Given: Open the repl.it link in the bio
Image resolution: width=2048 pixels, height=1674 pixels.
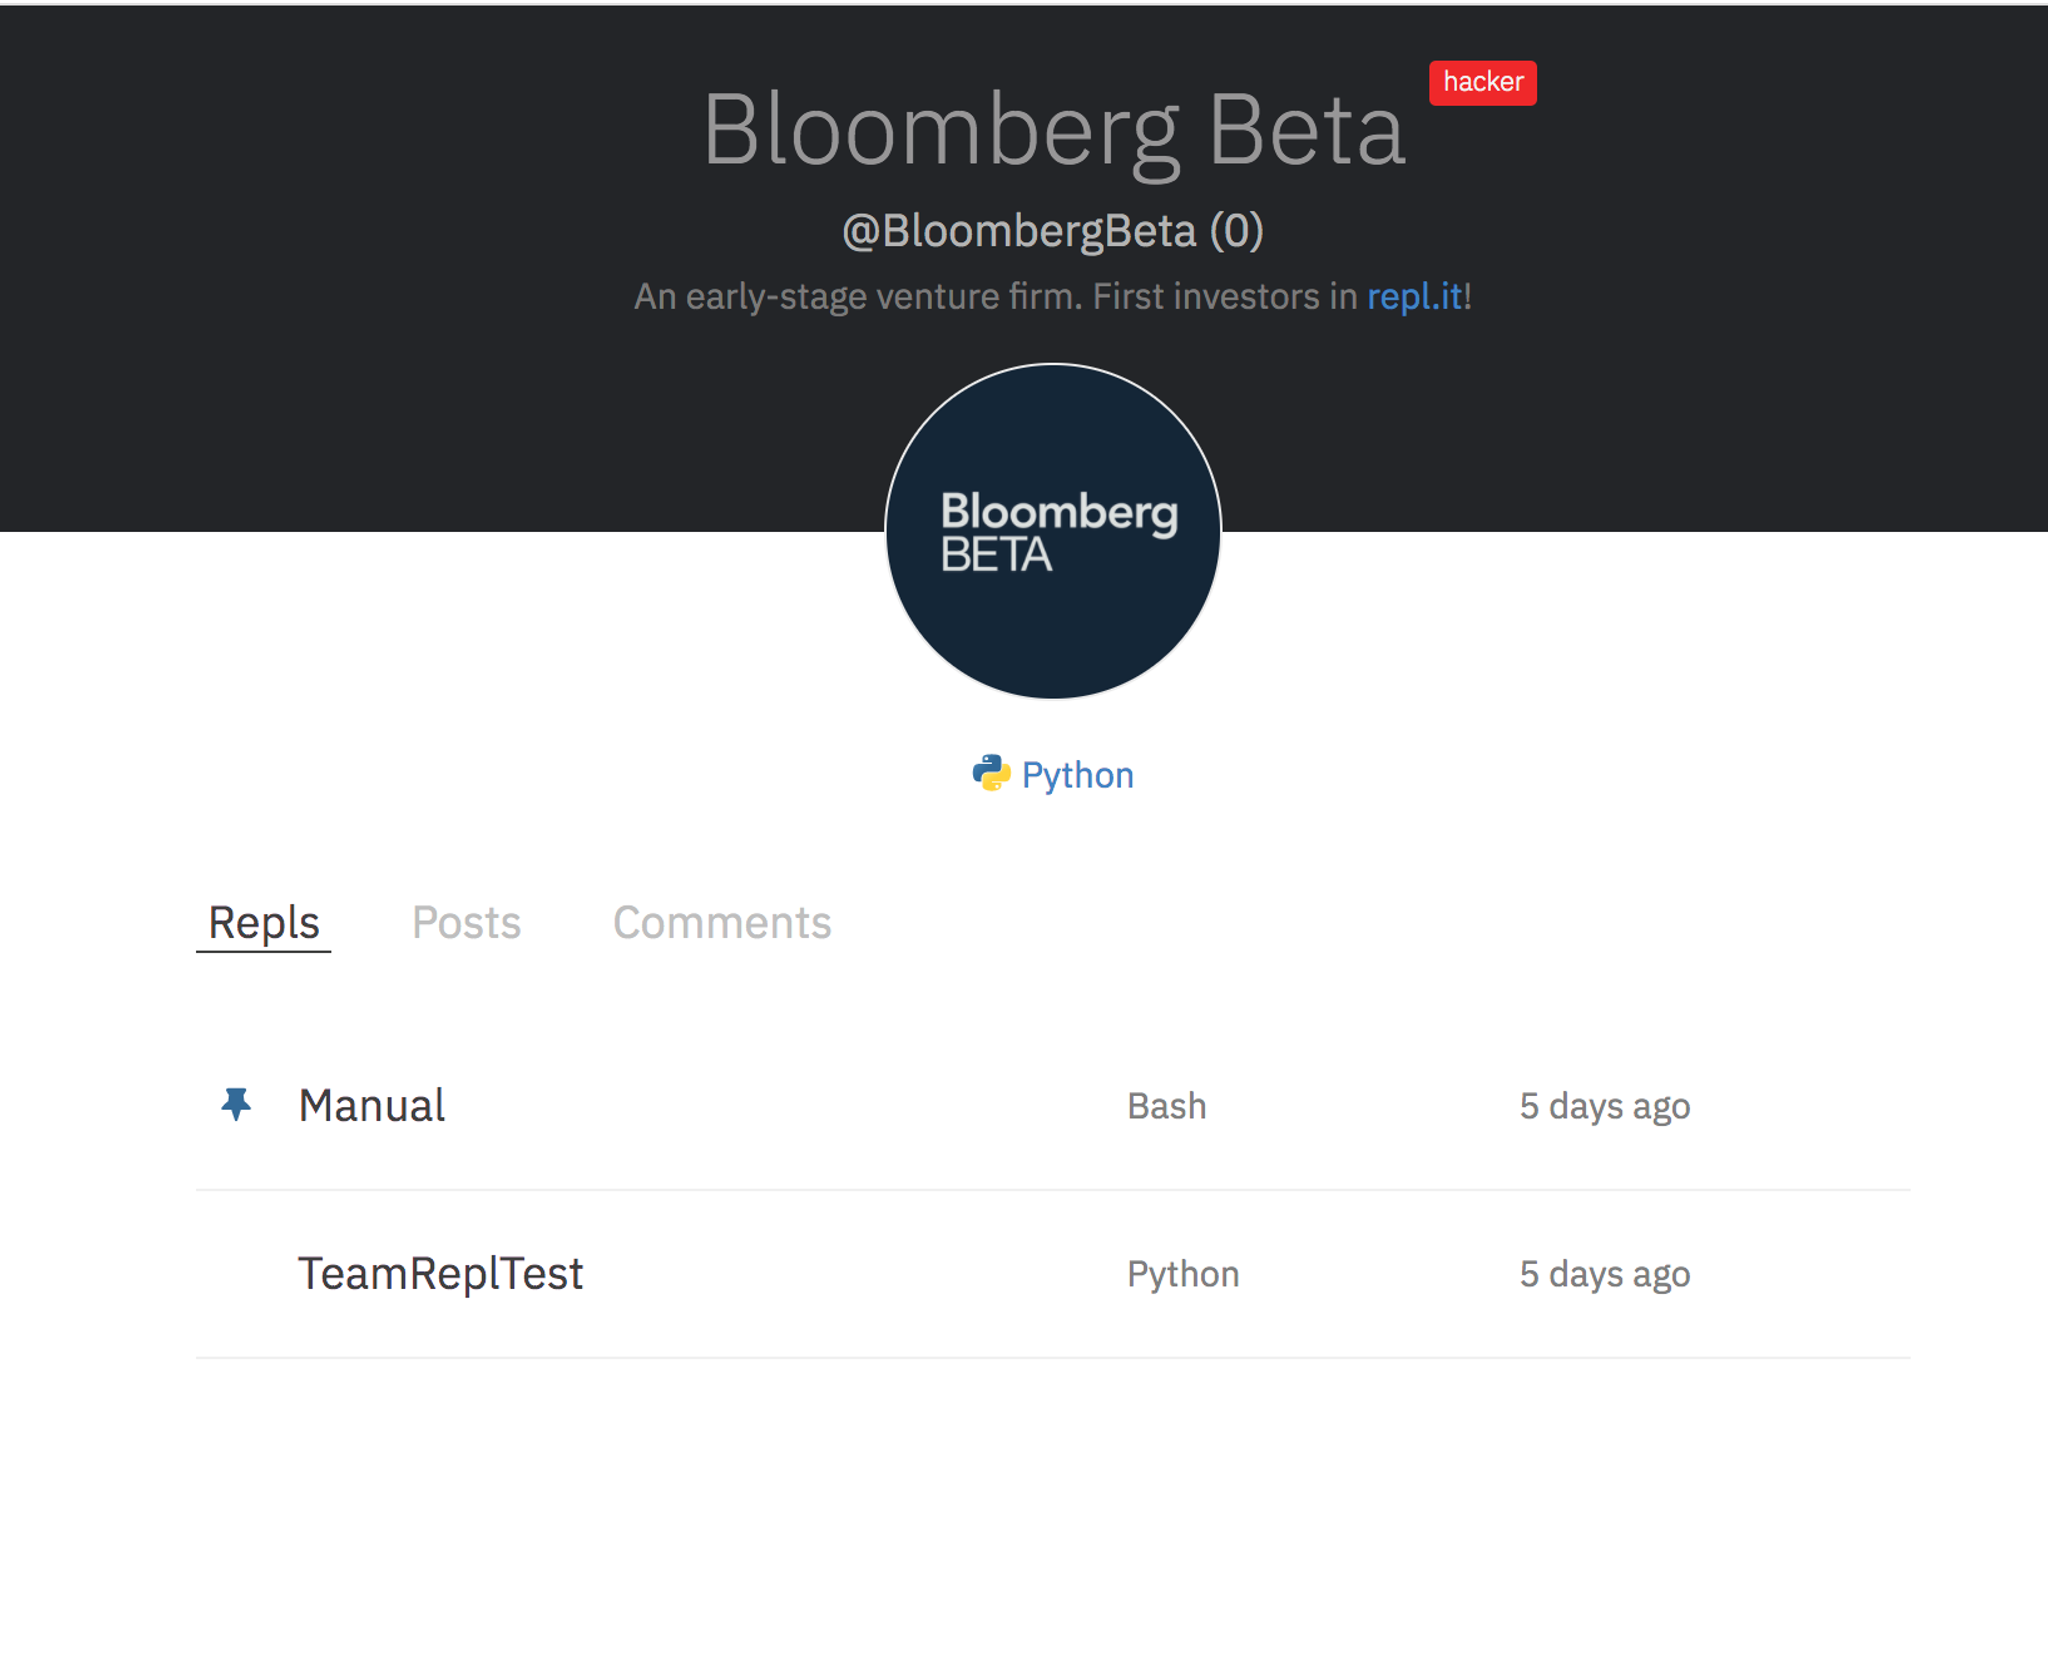Looking at the screenshot, I should (x=1414, y=295).
